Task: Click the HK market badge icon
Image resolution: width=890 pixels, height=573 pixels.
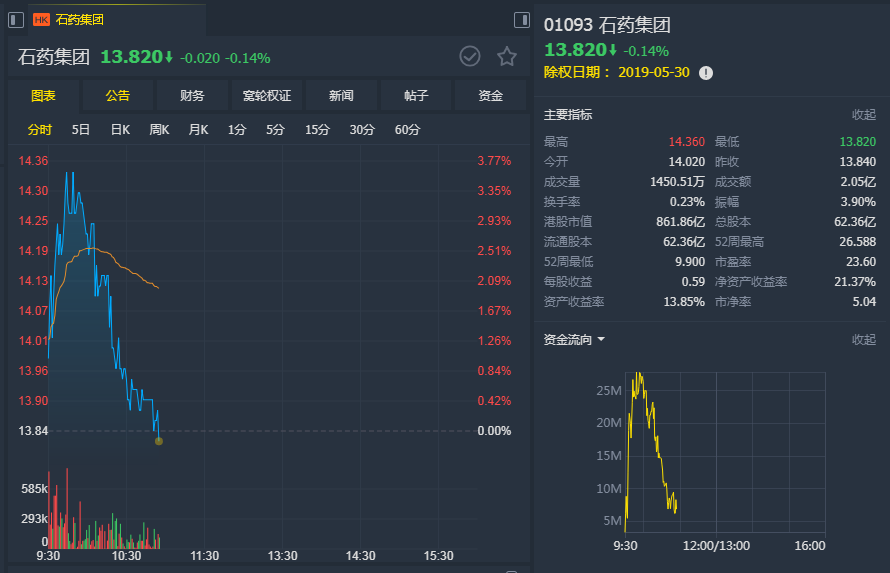Action: point(41,20)
